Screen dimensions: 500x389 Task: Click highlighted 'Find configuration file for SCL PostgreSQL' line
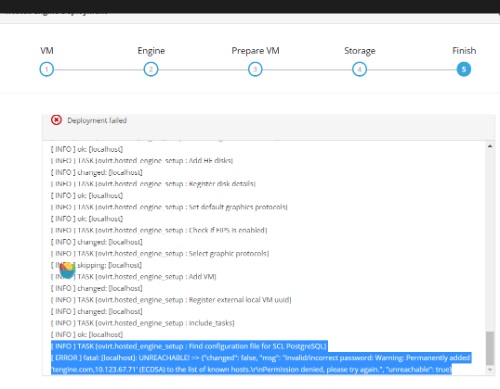coord(189,346)
